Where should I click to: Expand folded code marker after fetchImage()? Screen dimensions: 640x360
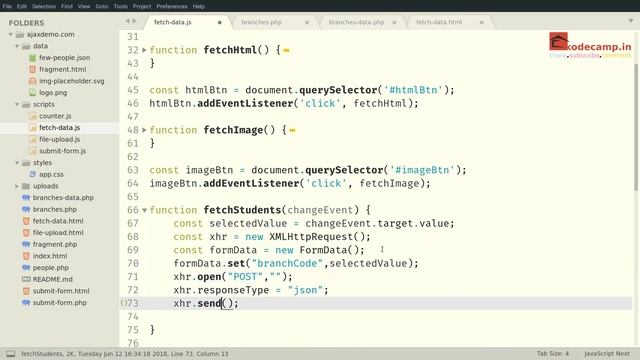pyautogui.click(x=292, y=131)
